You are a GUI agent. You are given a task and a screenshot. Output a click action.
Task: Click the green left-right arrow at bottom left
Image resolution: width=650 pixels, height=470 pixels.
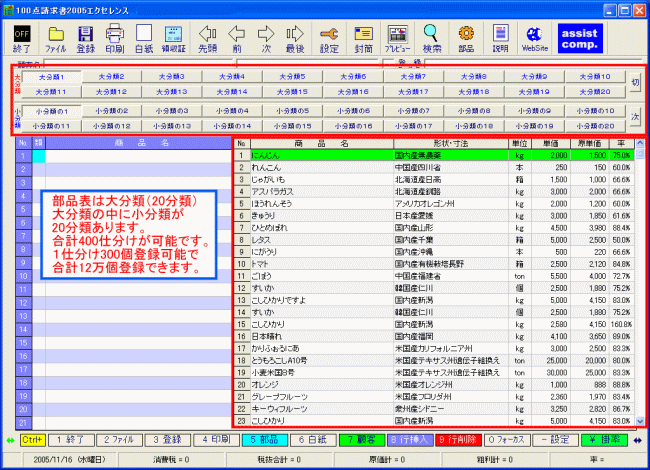pos(10,441)
